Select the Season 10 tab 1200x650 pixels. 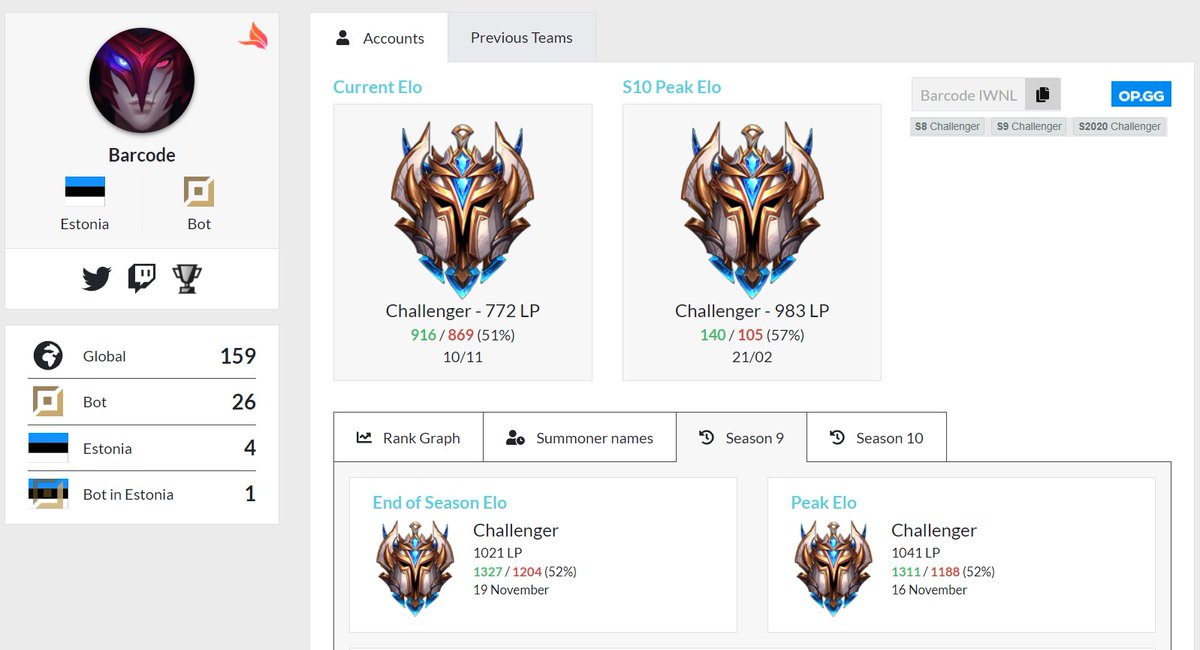click(877, 437)
